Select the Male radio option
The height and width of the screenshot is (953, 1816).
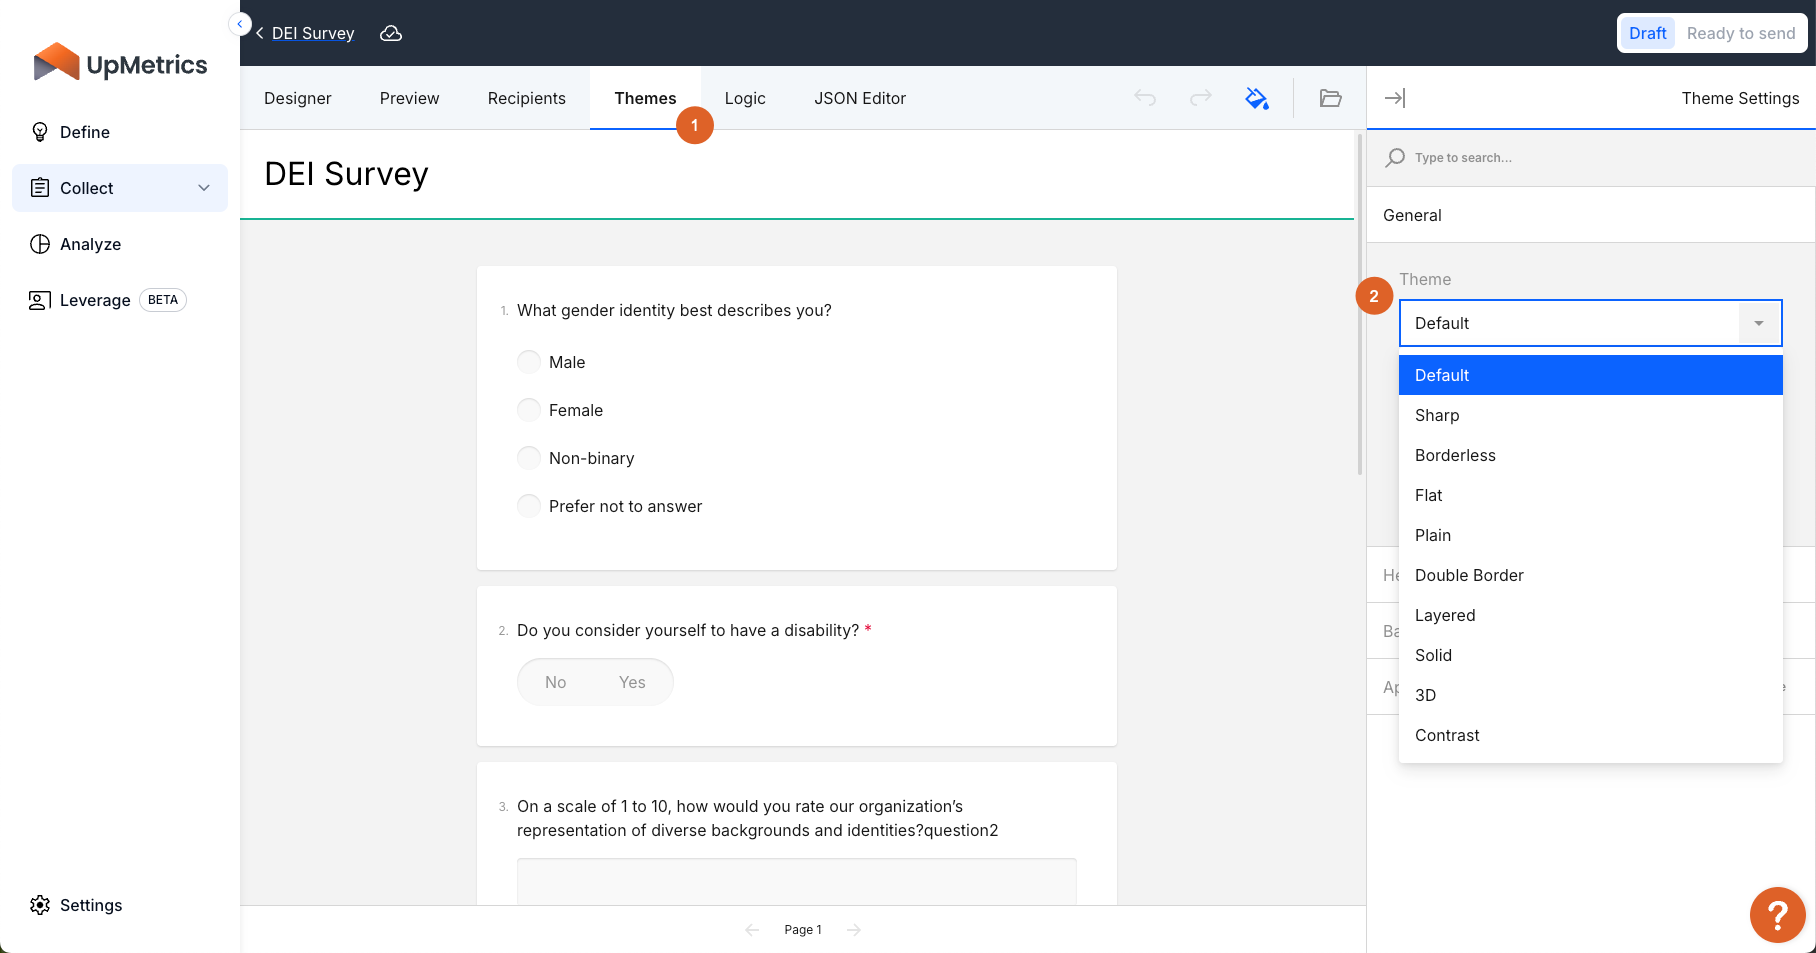[x=529, y=362]
